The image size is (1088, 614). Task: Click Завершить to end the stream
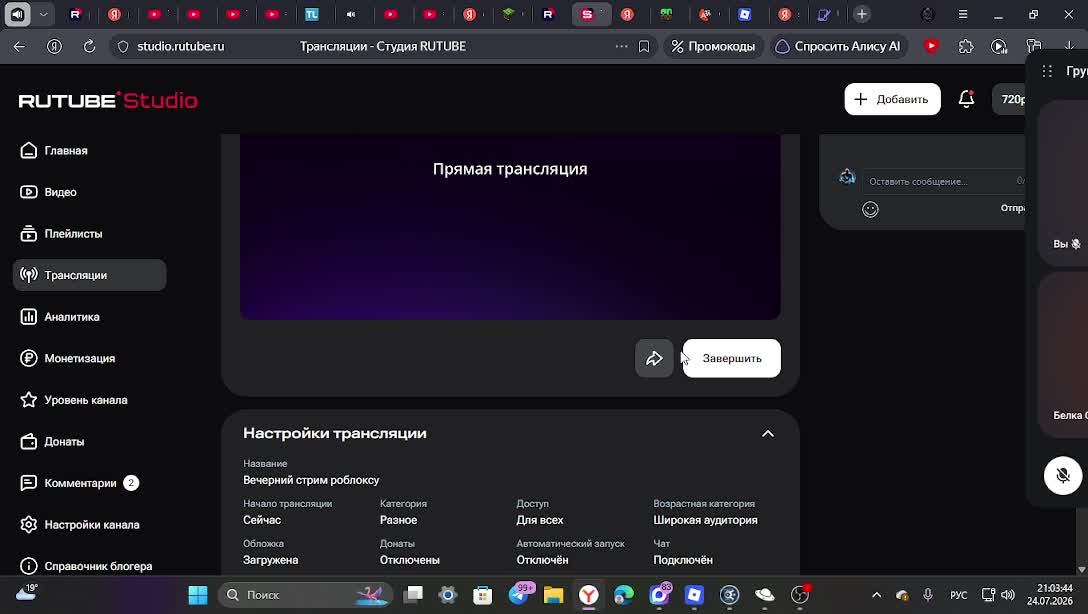click(732, 359)
